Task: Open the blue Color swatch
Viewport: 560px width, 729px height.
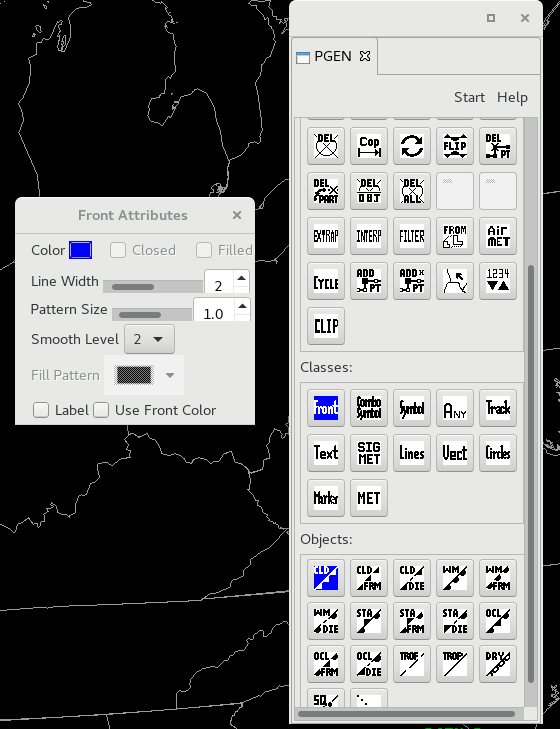Action: [80, 250]
